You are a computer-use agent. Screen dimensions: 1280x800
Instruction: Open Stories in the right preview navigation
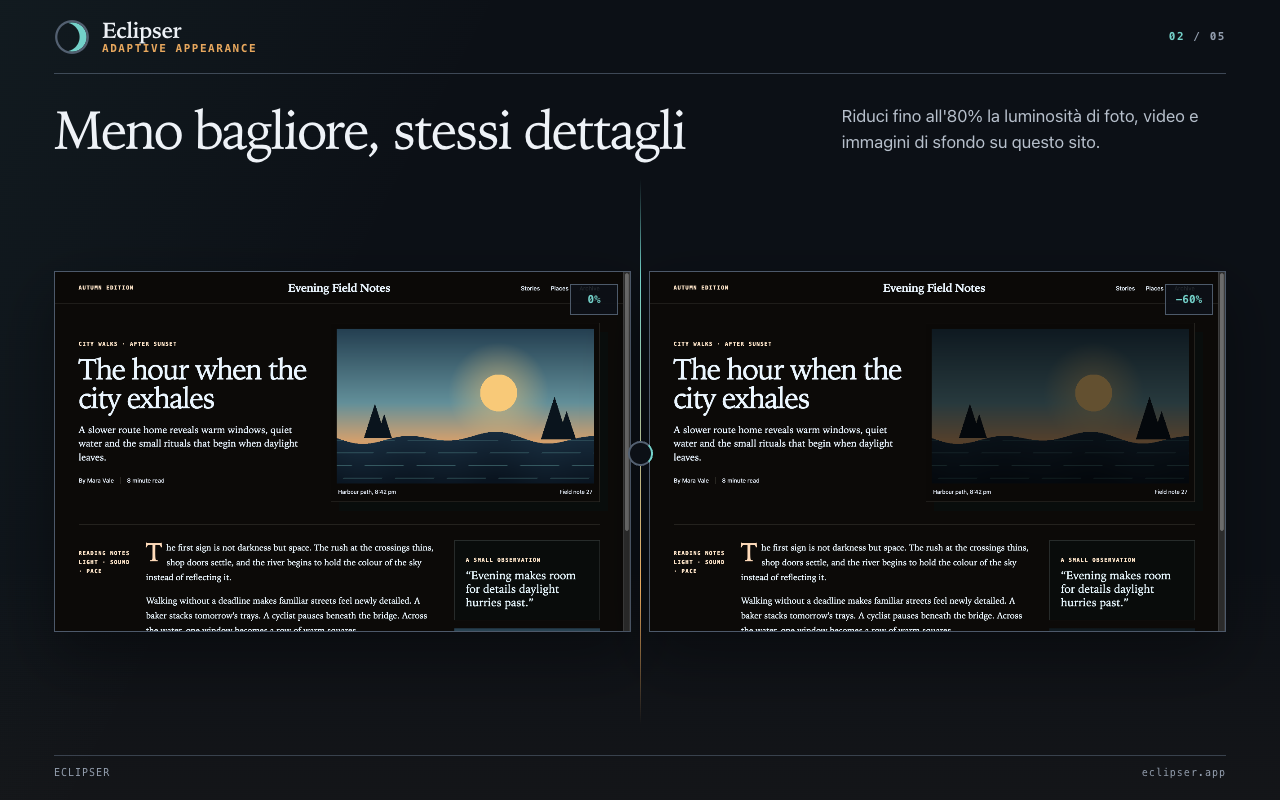click(1125, 288)
